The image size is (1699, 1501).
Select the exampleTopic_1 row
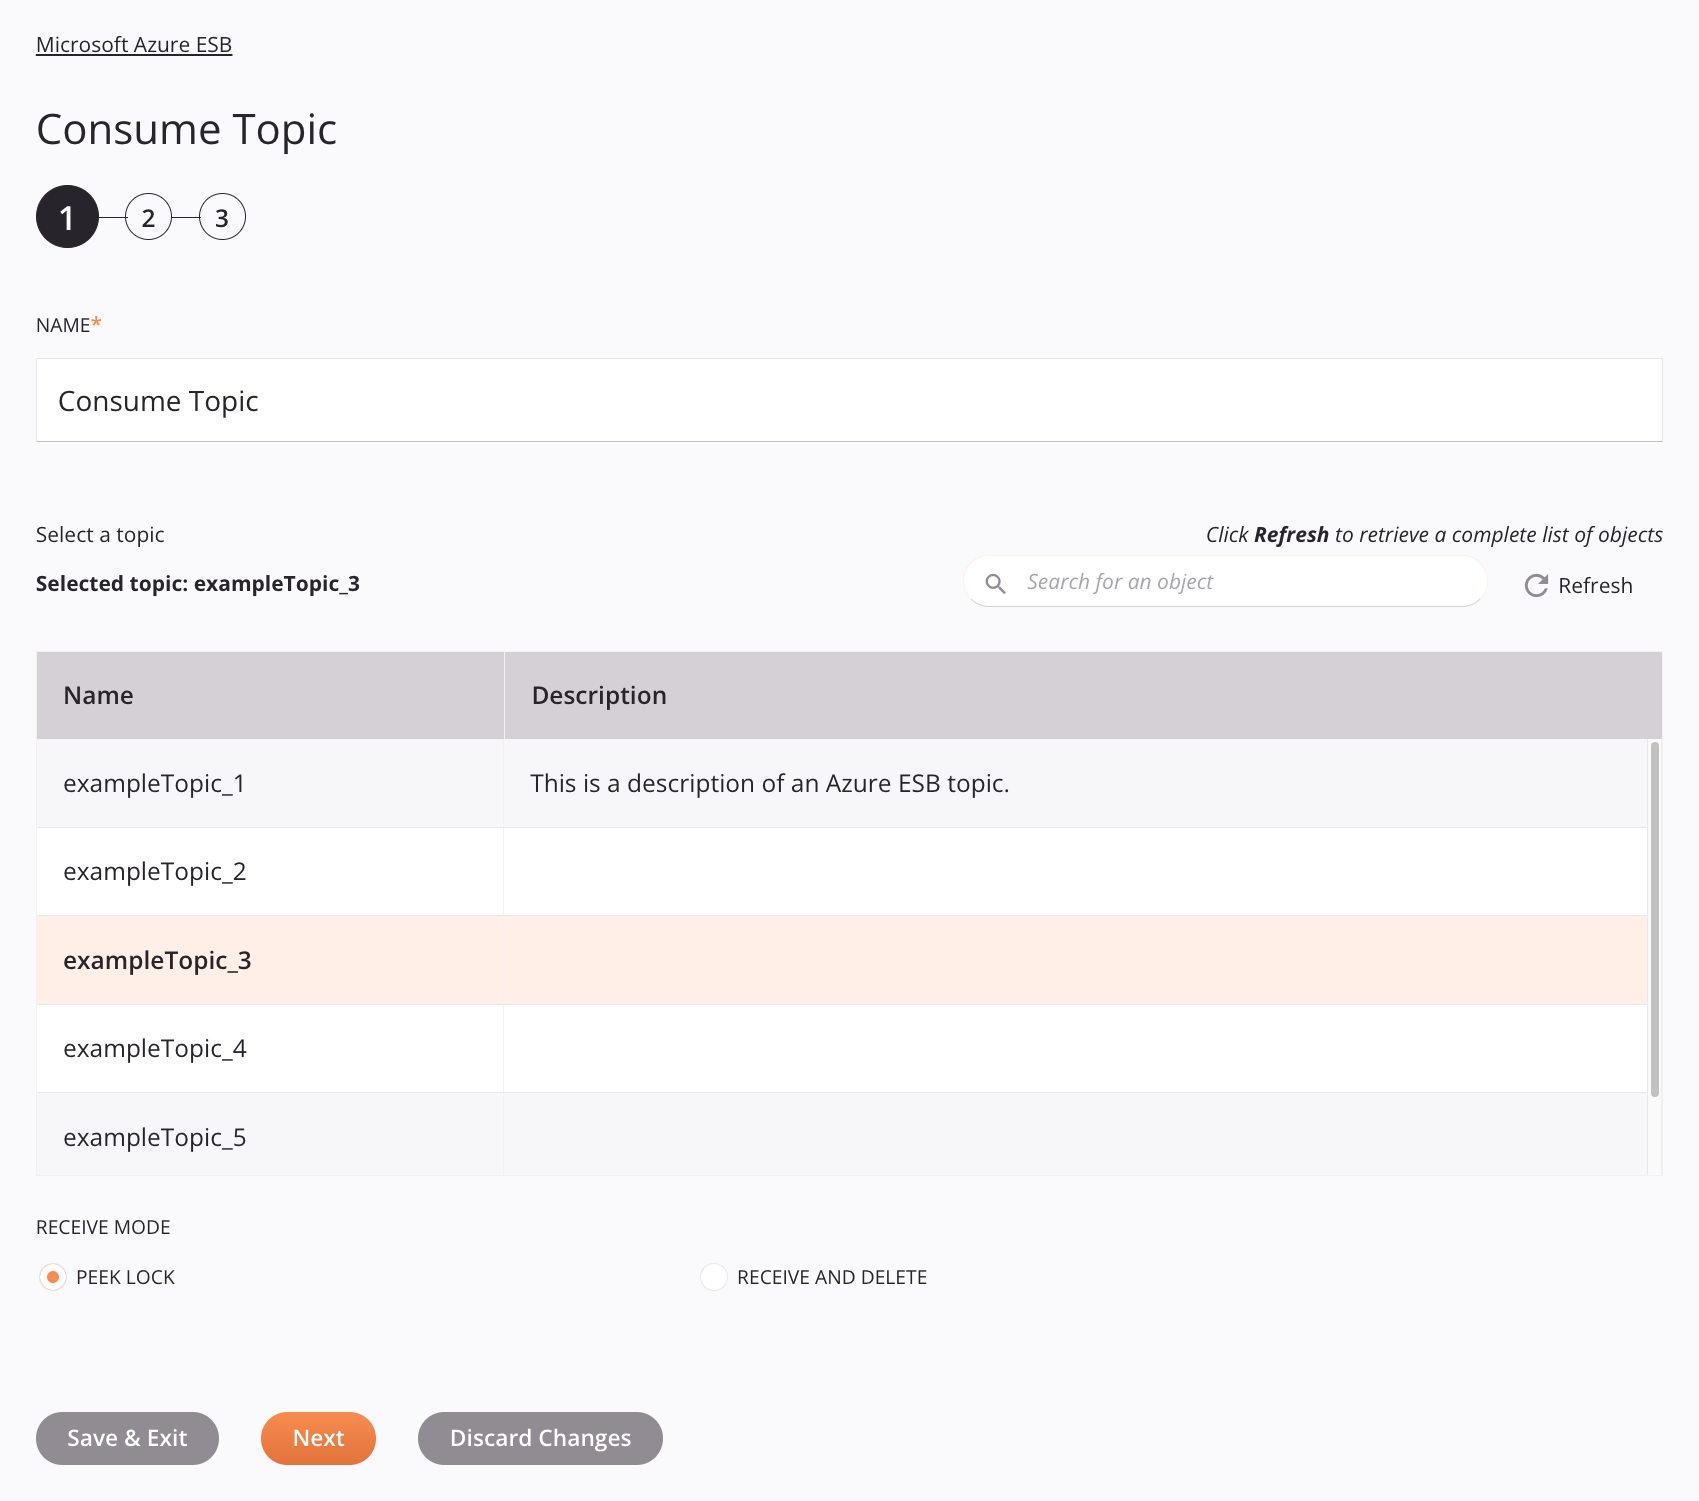coord(842,783)
